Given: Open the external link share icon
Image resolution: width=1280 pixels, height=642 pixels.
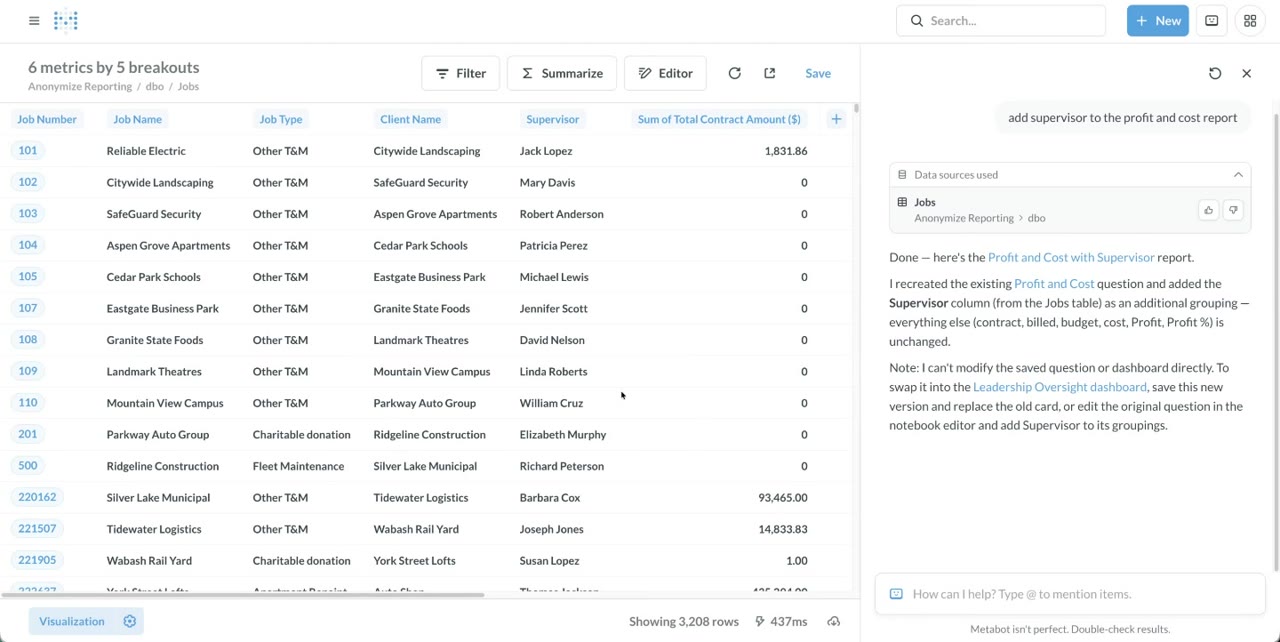Looking at the screenshot, I should click(769, 73).
